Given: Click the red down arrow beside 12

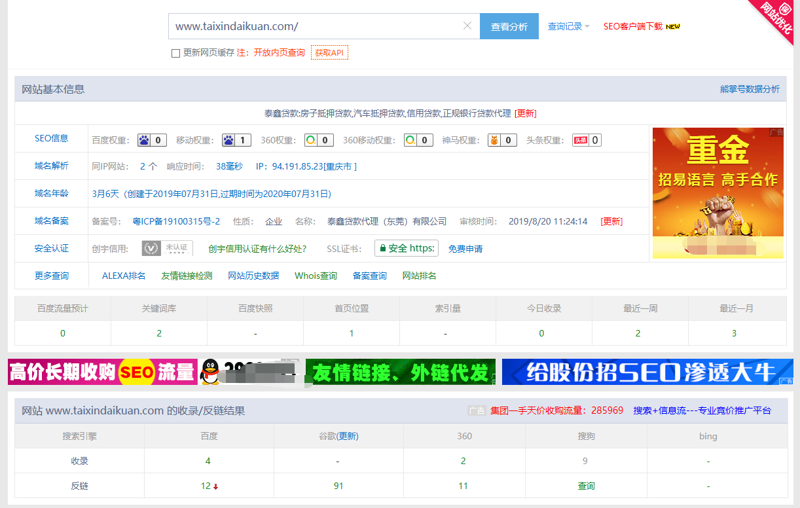Looking at the screenshot, I should click(216, 487).
